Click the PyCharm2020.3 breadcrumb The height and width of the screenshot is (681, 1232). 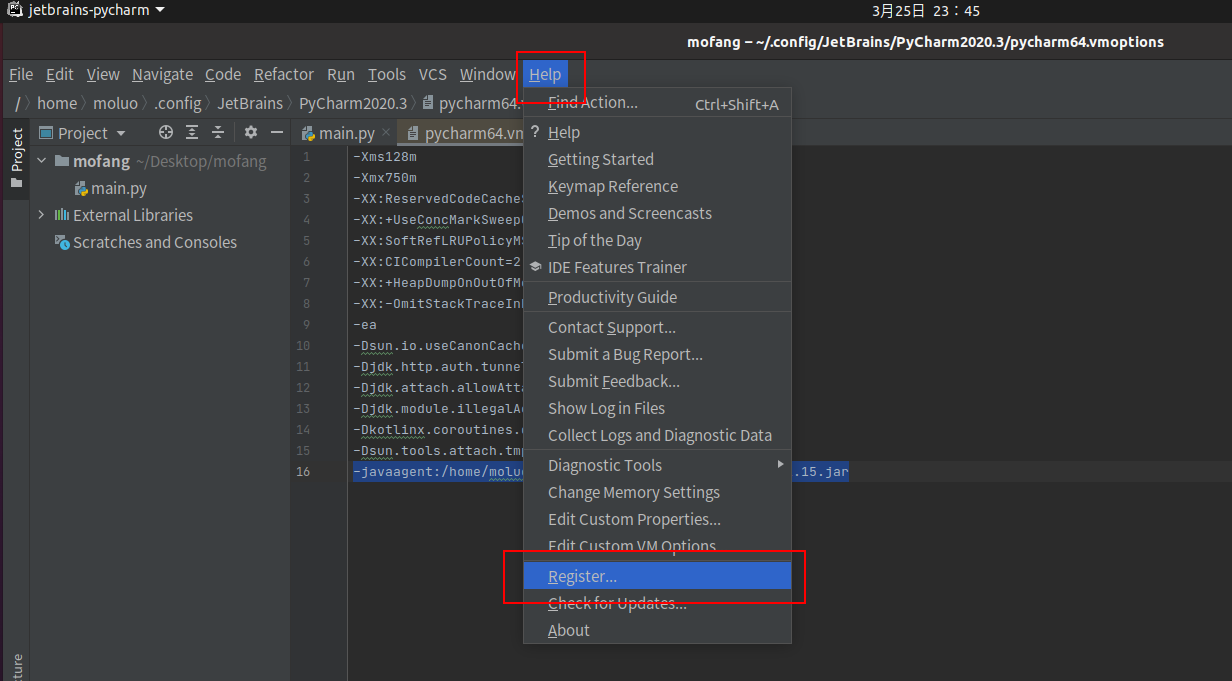click(x=353, y=103)
